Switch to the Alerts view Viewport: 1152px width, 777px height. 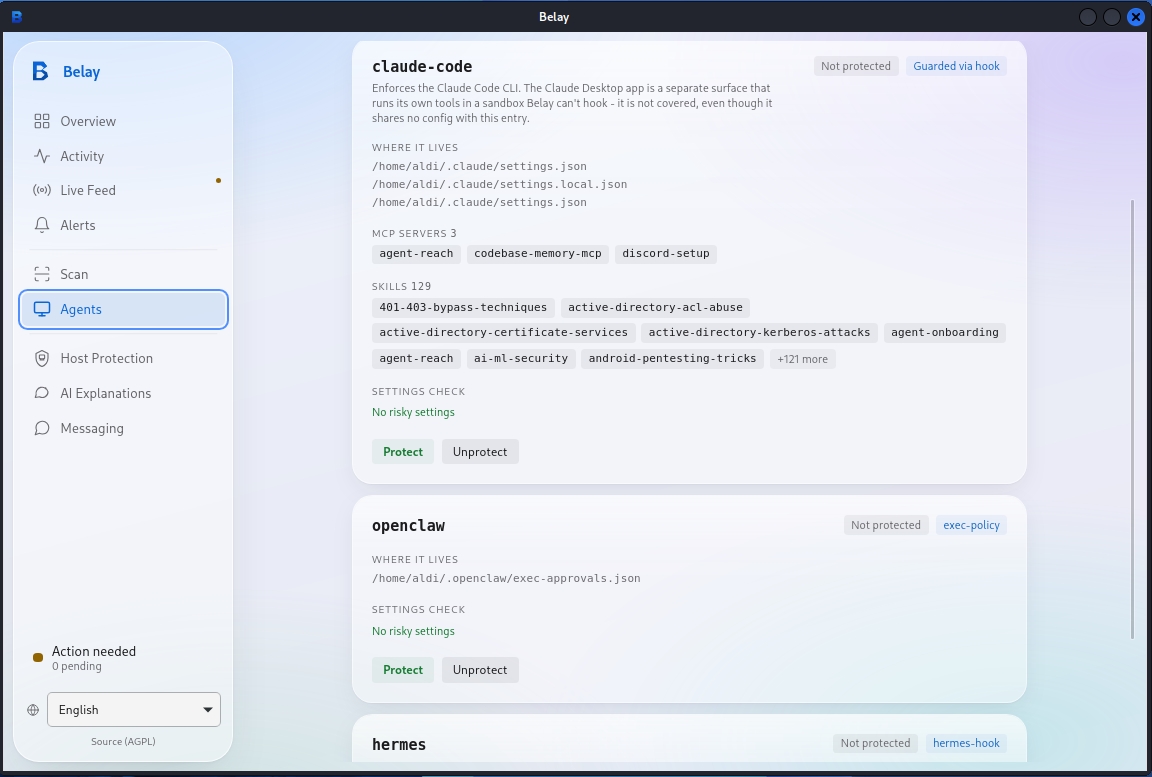coord(123,225)
